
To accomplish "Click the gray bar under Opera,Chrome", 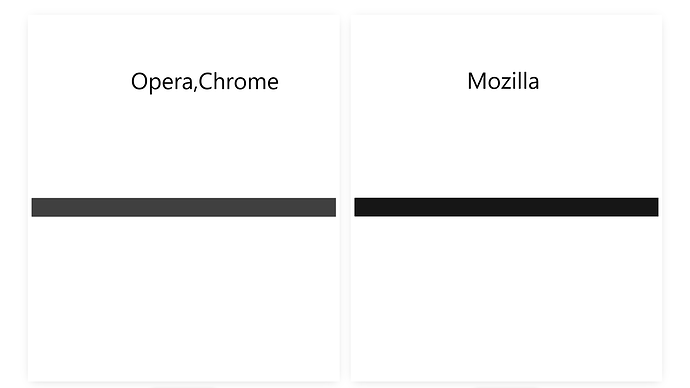I will click(184, 207).
